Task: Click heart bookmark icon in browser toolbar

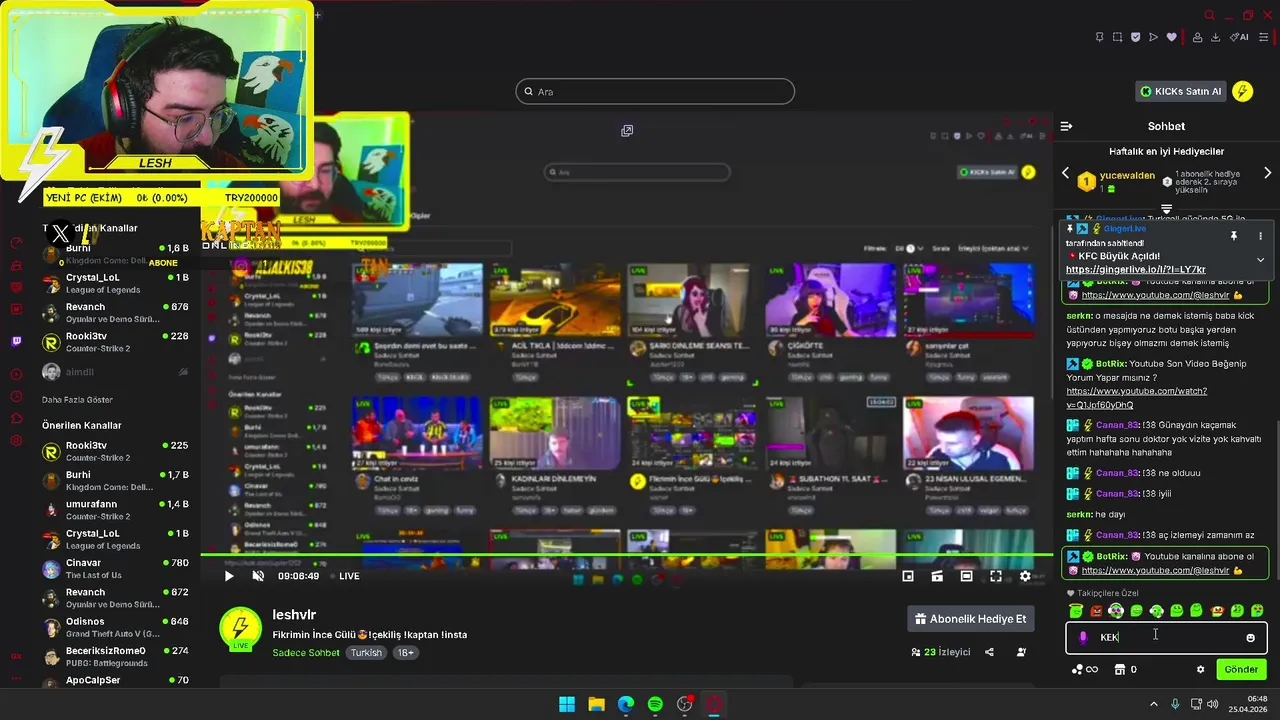Action: [x=1171, y=37]
